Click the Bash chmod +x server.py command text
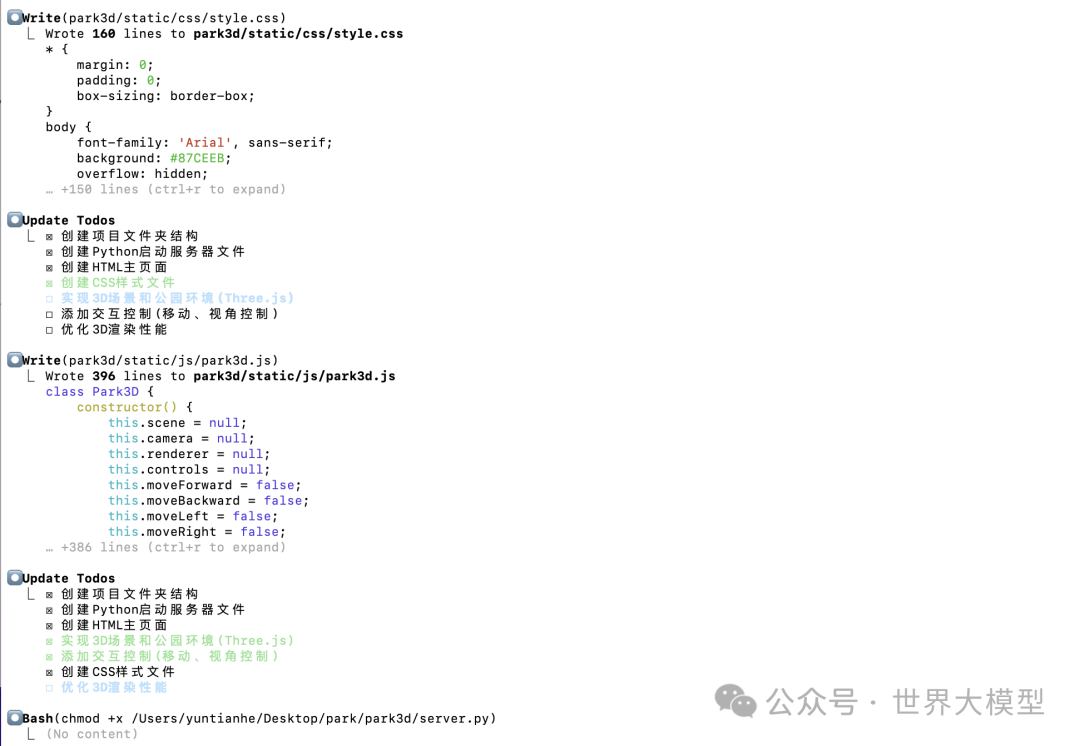This screenshot has width=1080, height=746. pyautogui.click(x=259, y=718)
